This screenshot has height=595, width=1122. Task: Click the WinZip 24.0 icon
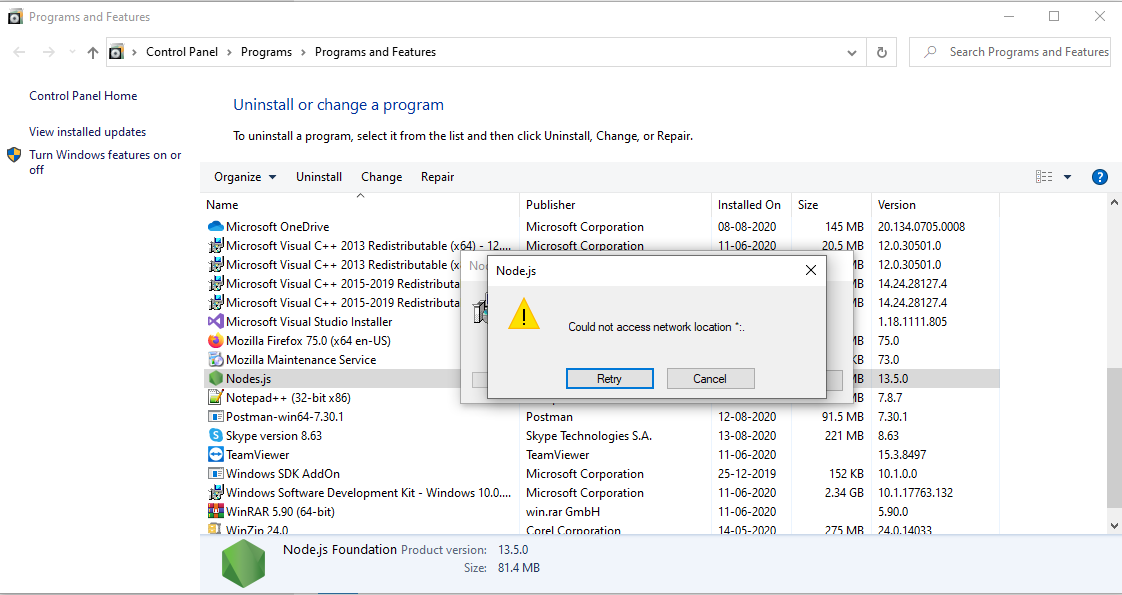[215, 529]
